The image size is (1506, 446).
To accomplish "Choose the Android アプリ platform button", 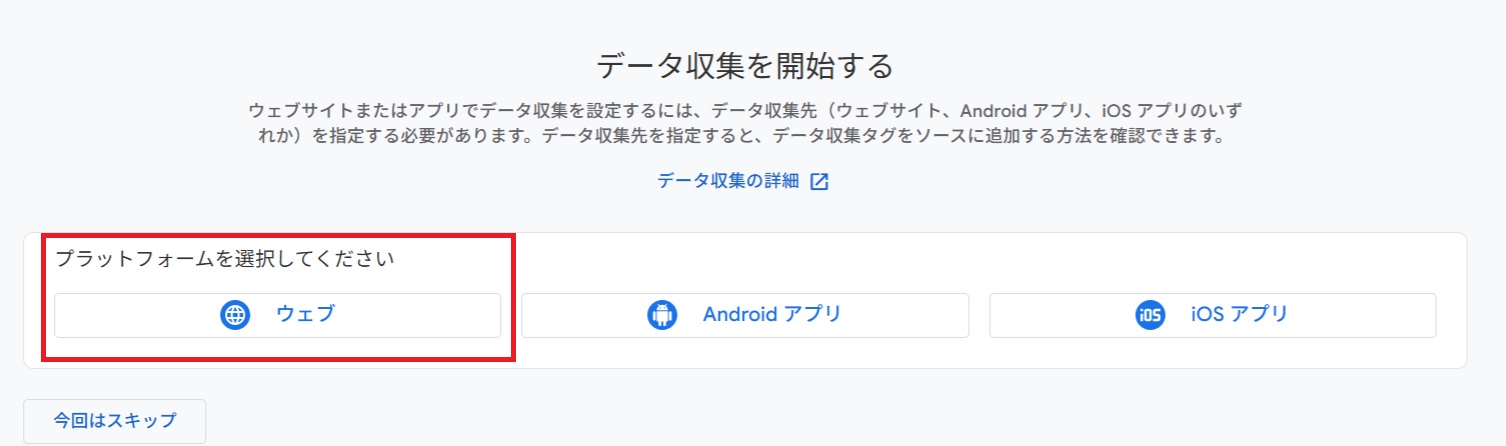I will [x=744, y=315].
